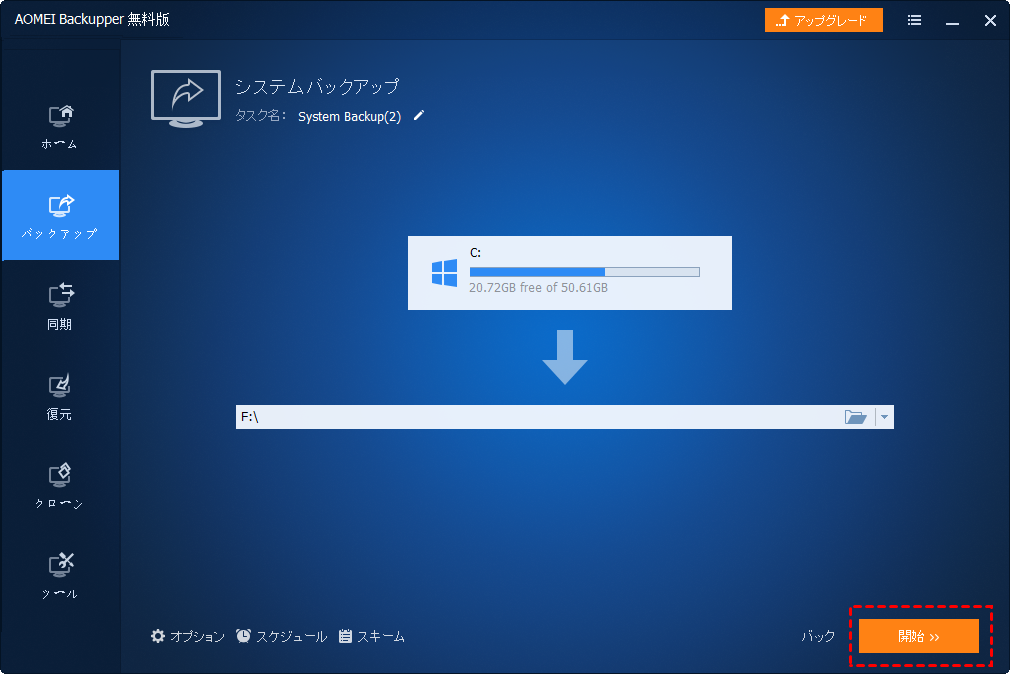The height and width of the screenshot is (674, 1010).
Task: Click the F:\ destination path field
Action: (x=538, y=417)
